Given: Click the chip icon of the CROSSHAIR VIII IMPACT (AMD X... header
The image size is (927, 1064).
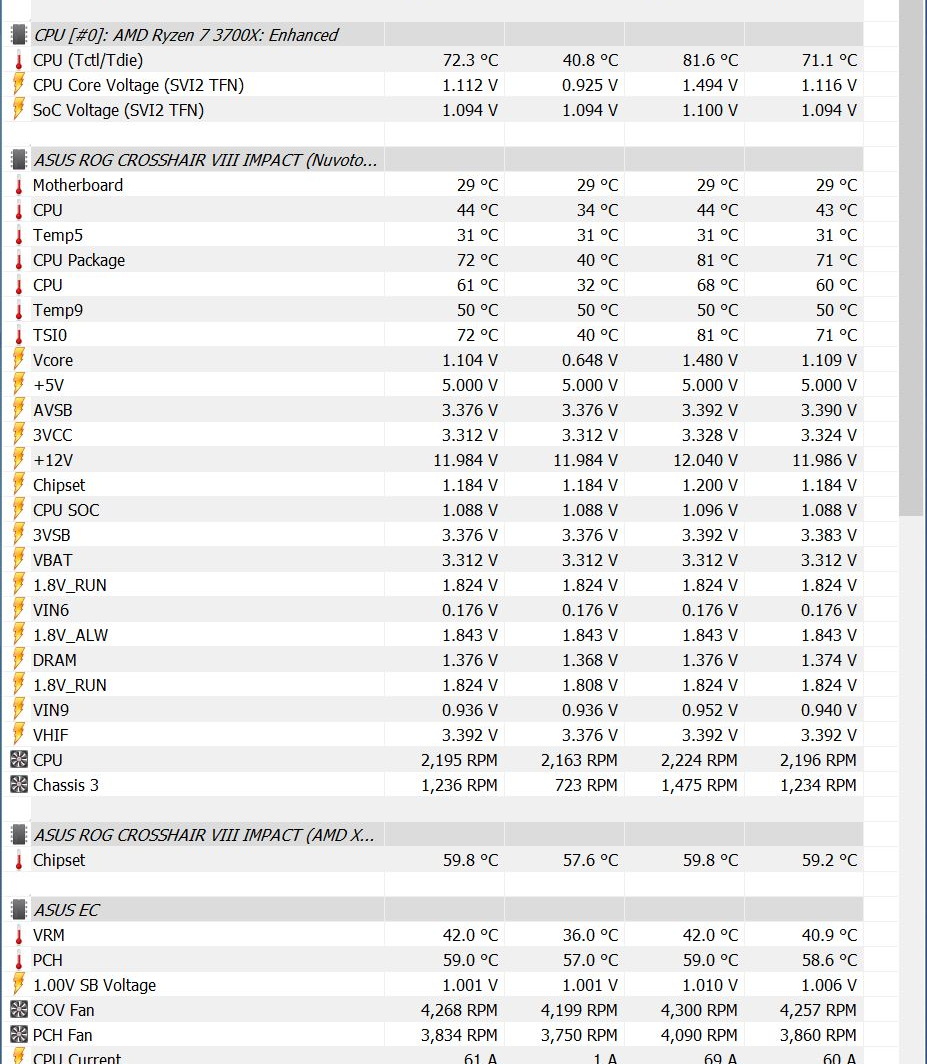Looking at the screenshot, I should 19,835.
